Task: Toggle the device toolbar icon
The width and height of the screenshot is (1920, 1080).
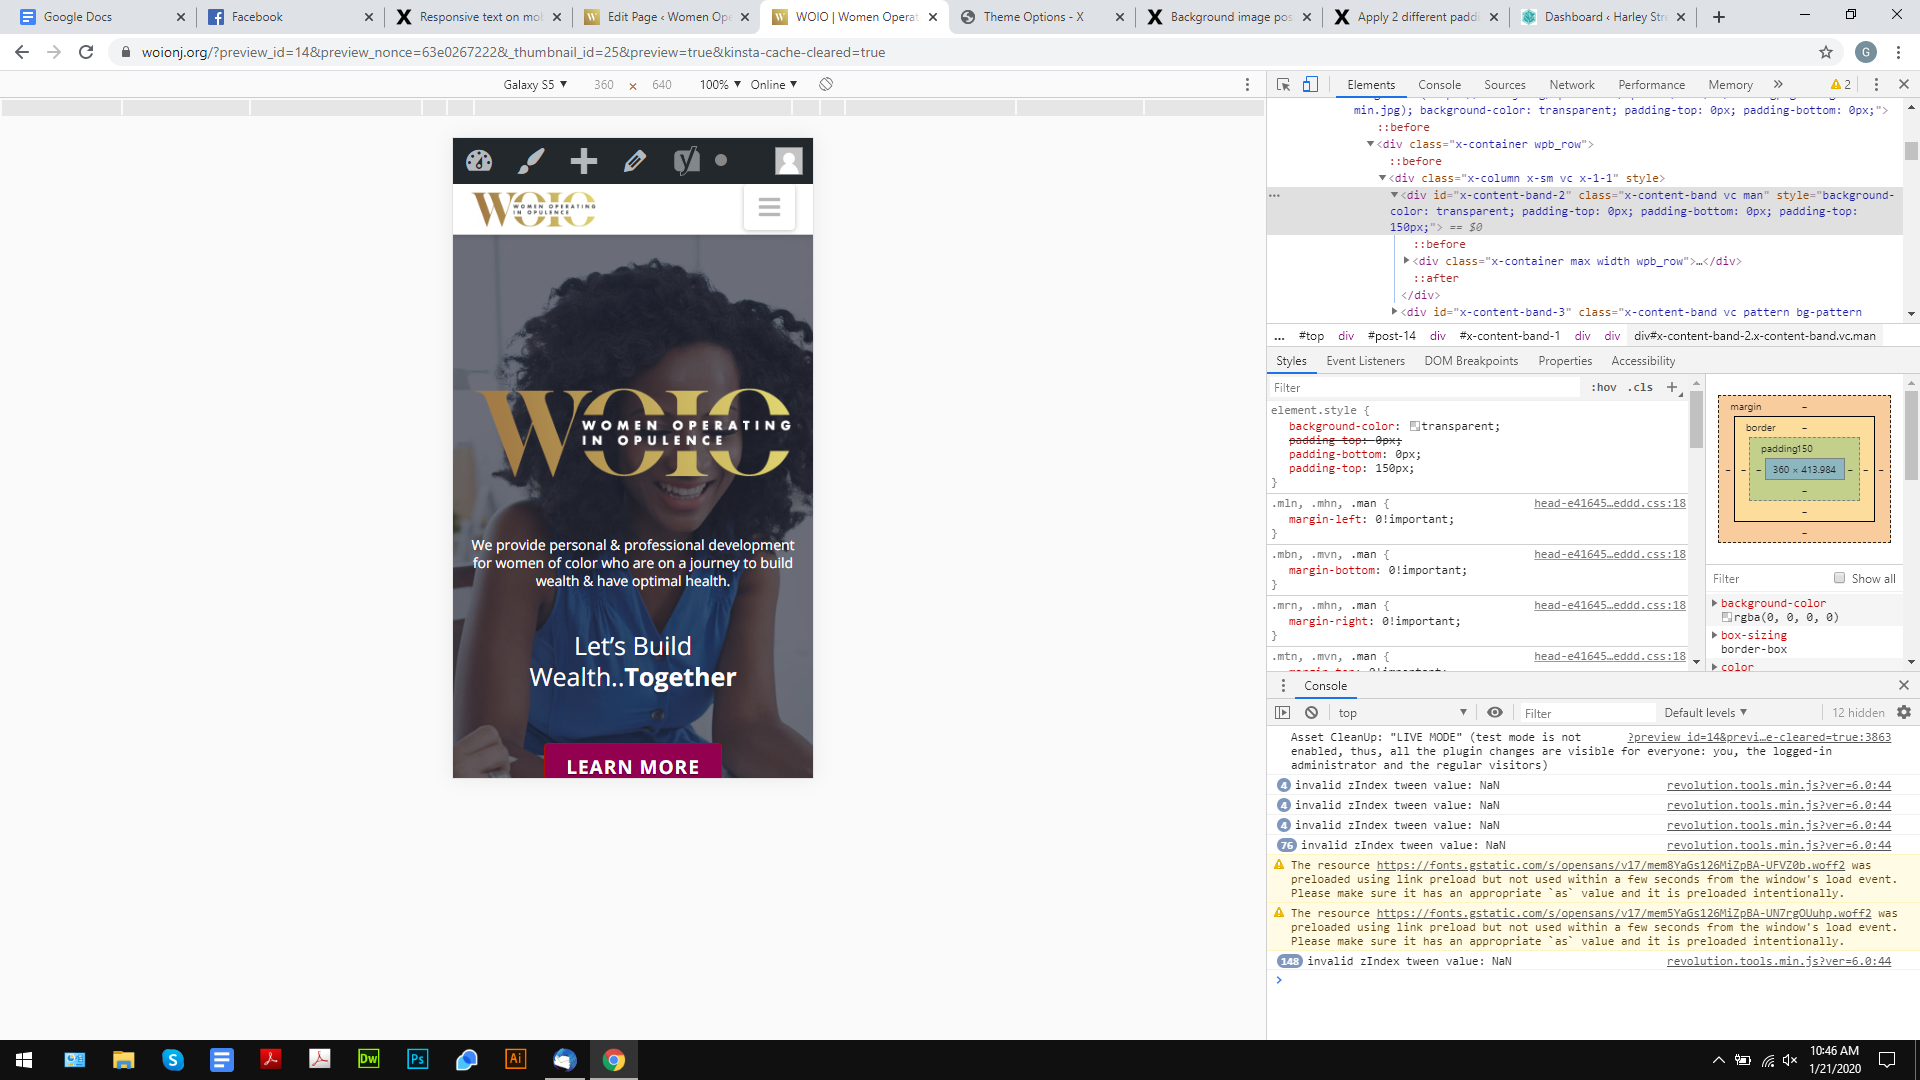Action: coord(1310,85)
